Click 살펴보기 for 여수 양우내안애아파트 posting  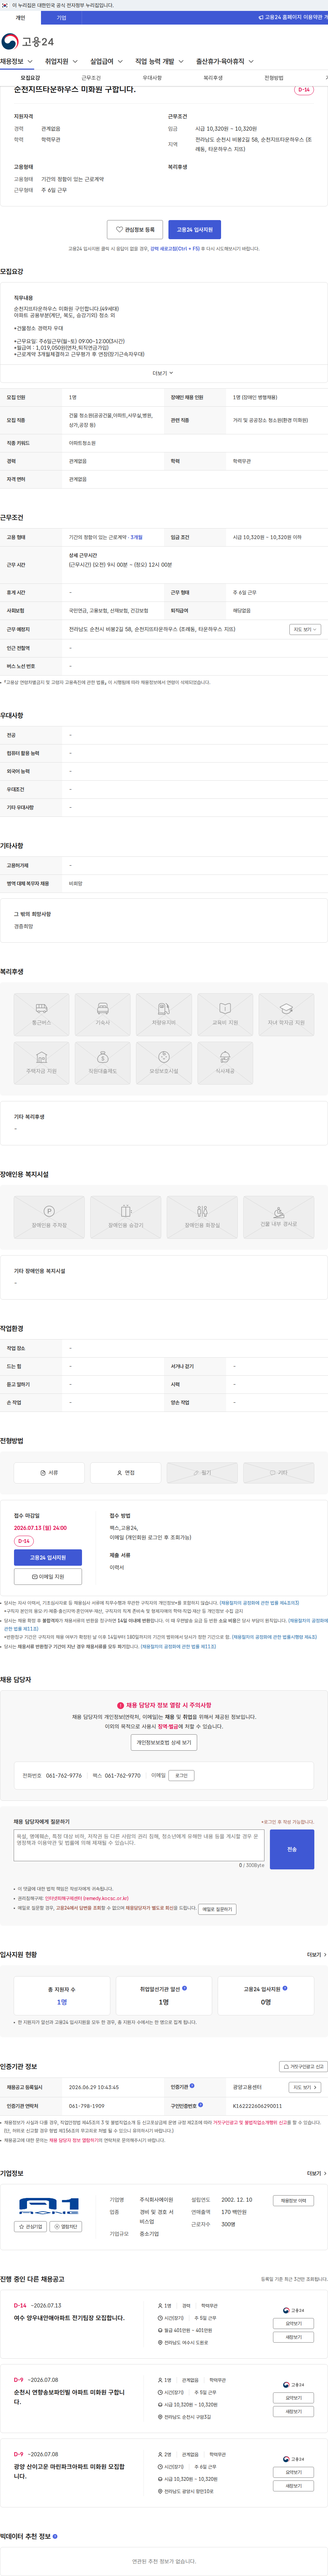point(294,2324)
